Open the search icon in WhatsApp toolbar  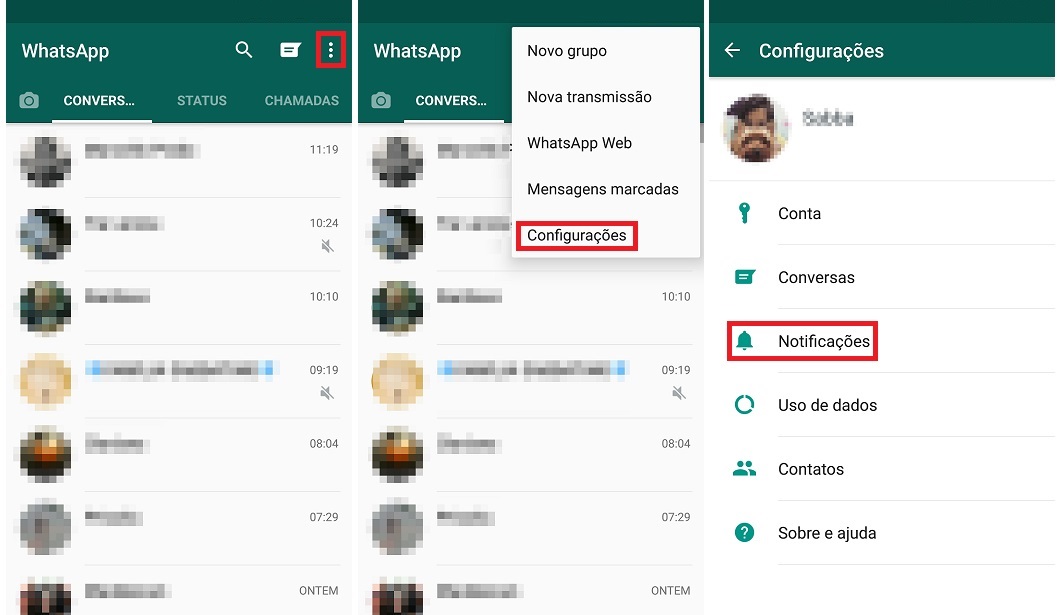(x=243, y=49)
